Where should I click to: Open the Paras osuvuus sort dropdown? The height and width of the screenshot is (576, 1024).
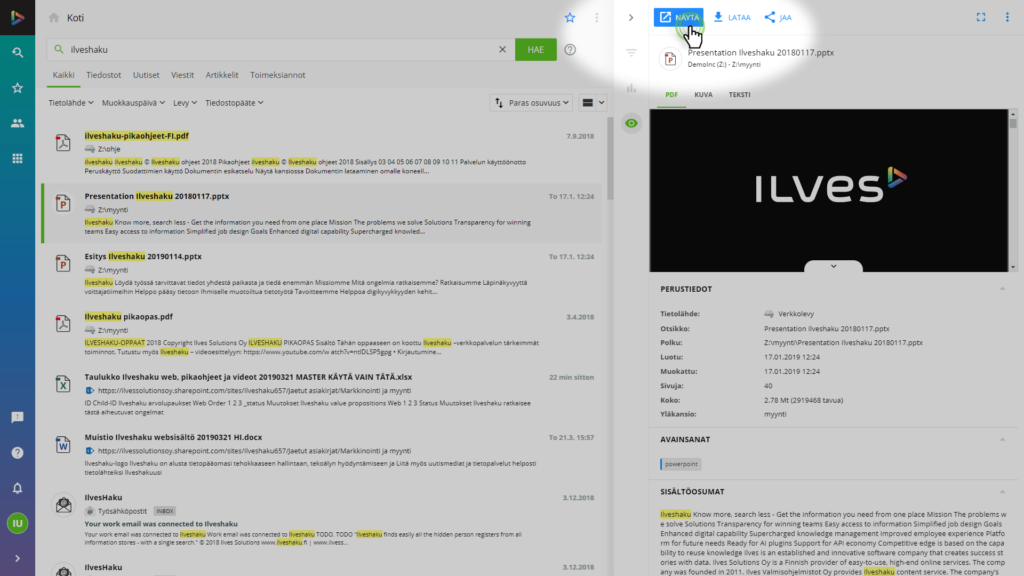tap(531, 103)
